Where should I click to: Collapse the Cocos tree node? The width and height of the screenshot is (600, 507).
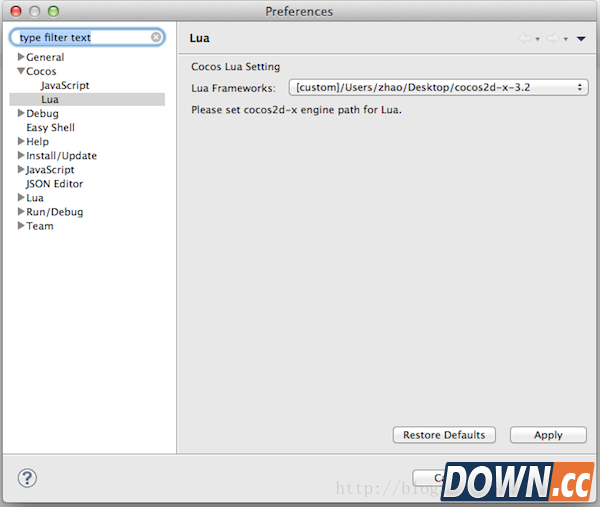tap(21, 72)
